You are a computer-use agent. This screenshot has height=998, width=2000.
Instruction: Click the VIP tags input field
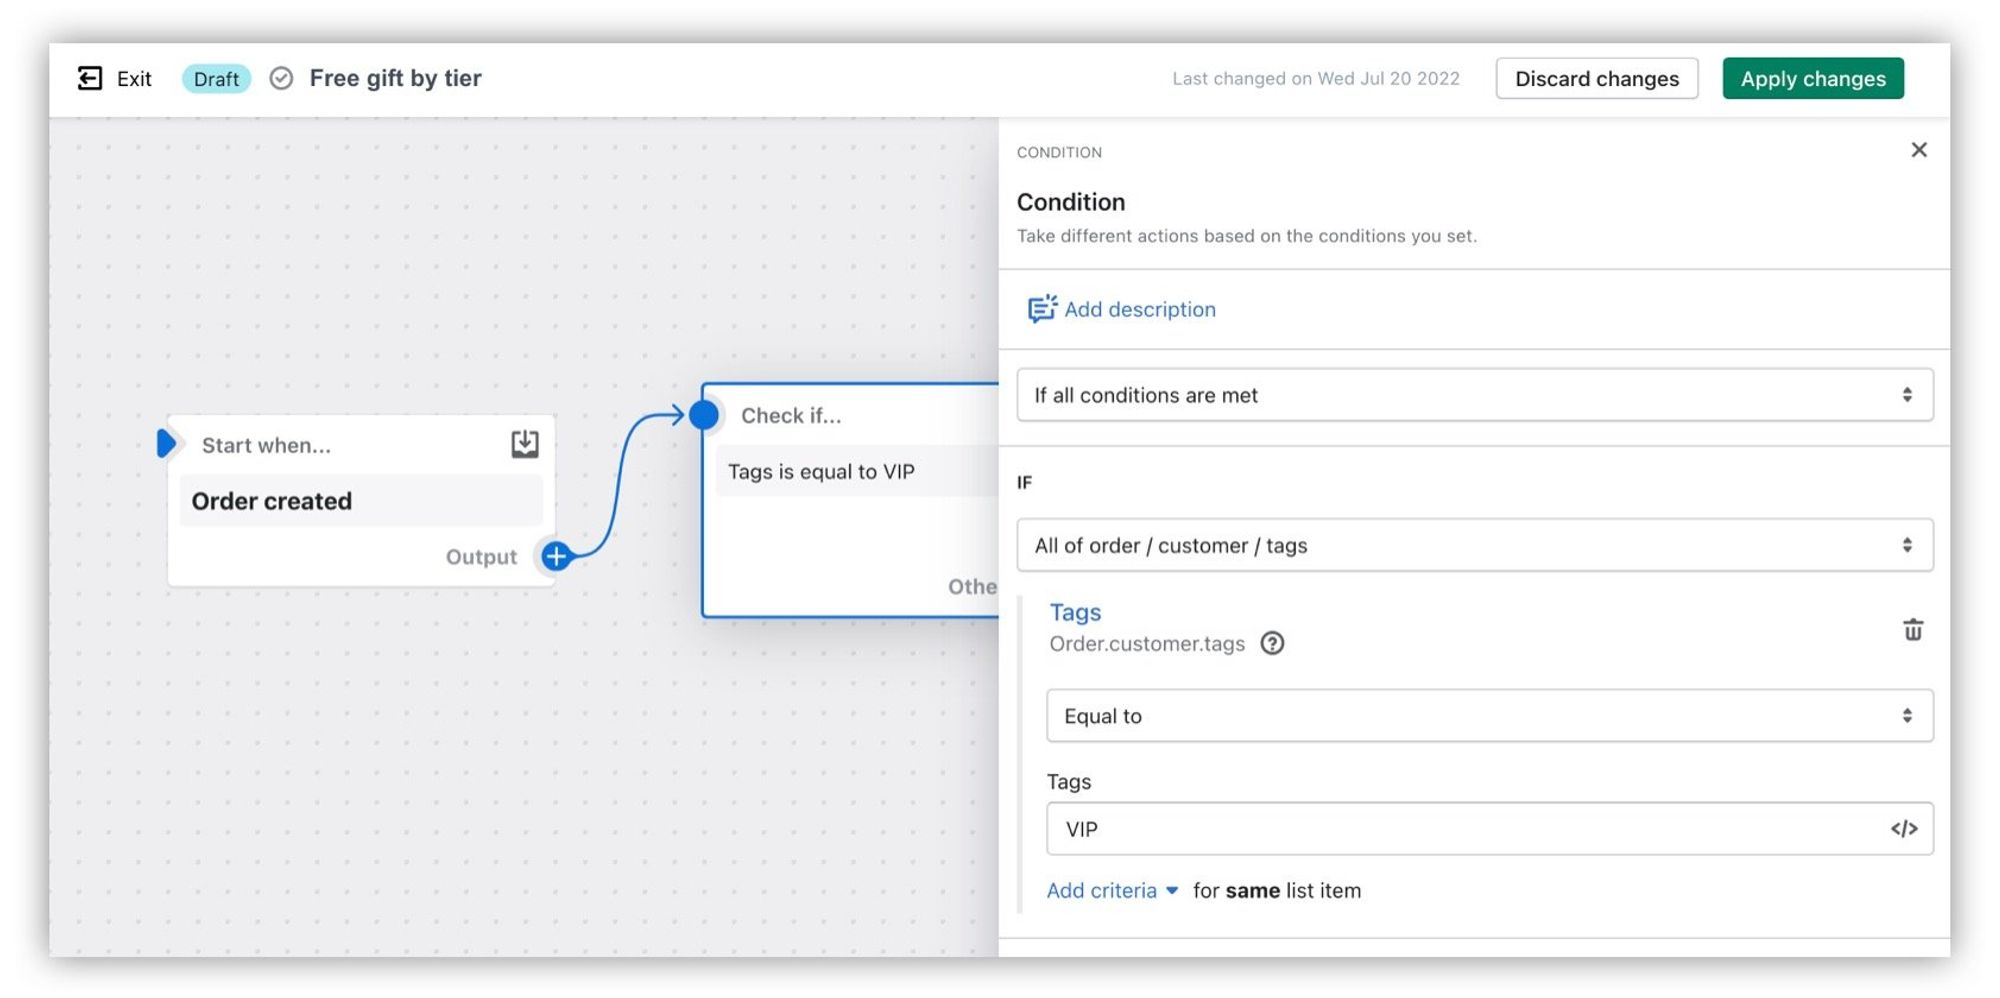pyautogui.click(x=1460, y=829)
